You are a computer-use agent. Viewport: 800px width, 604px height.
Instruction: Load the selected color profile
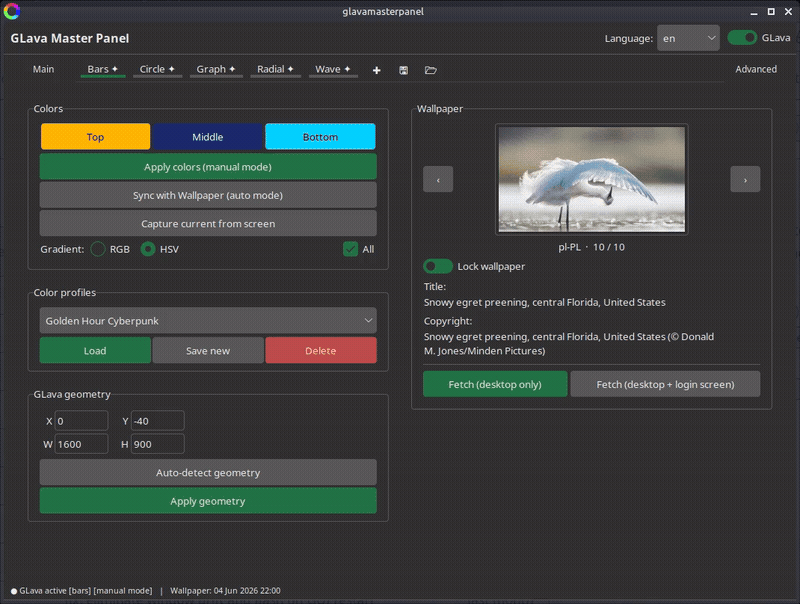coord(95,350)
